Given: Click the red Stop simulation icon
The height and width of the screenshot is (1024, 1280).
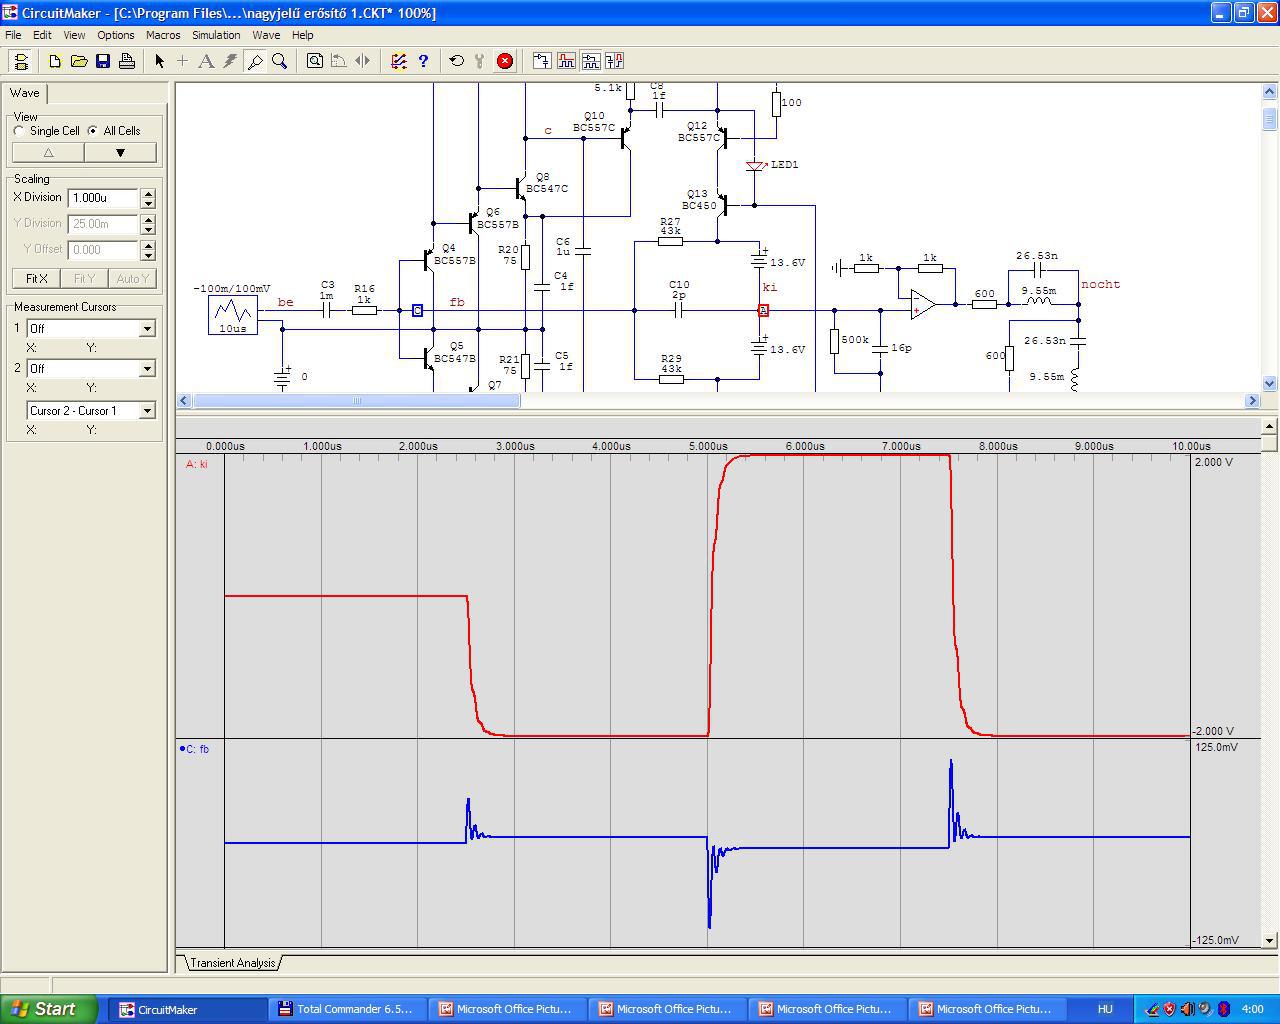Looking at the screenshot, I should point(505,61).
